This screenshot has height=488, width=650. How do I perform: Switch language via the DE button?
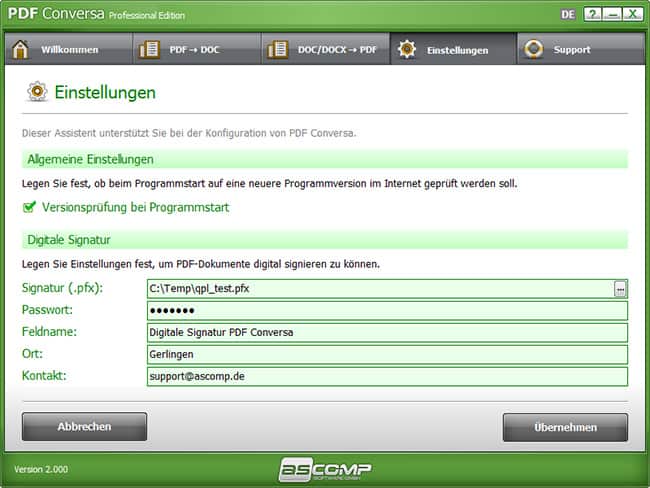tap(568, 15)
